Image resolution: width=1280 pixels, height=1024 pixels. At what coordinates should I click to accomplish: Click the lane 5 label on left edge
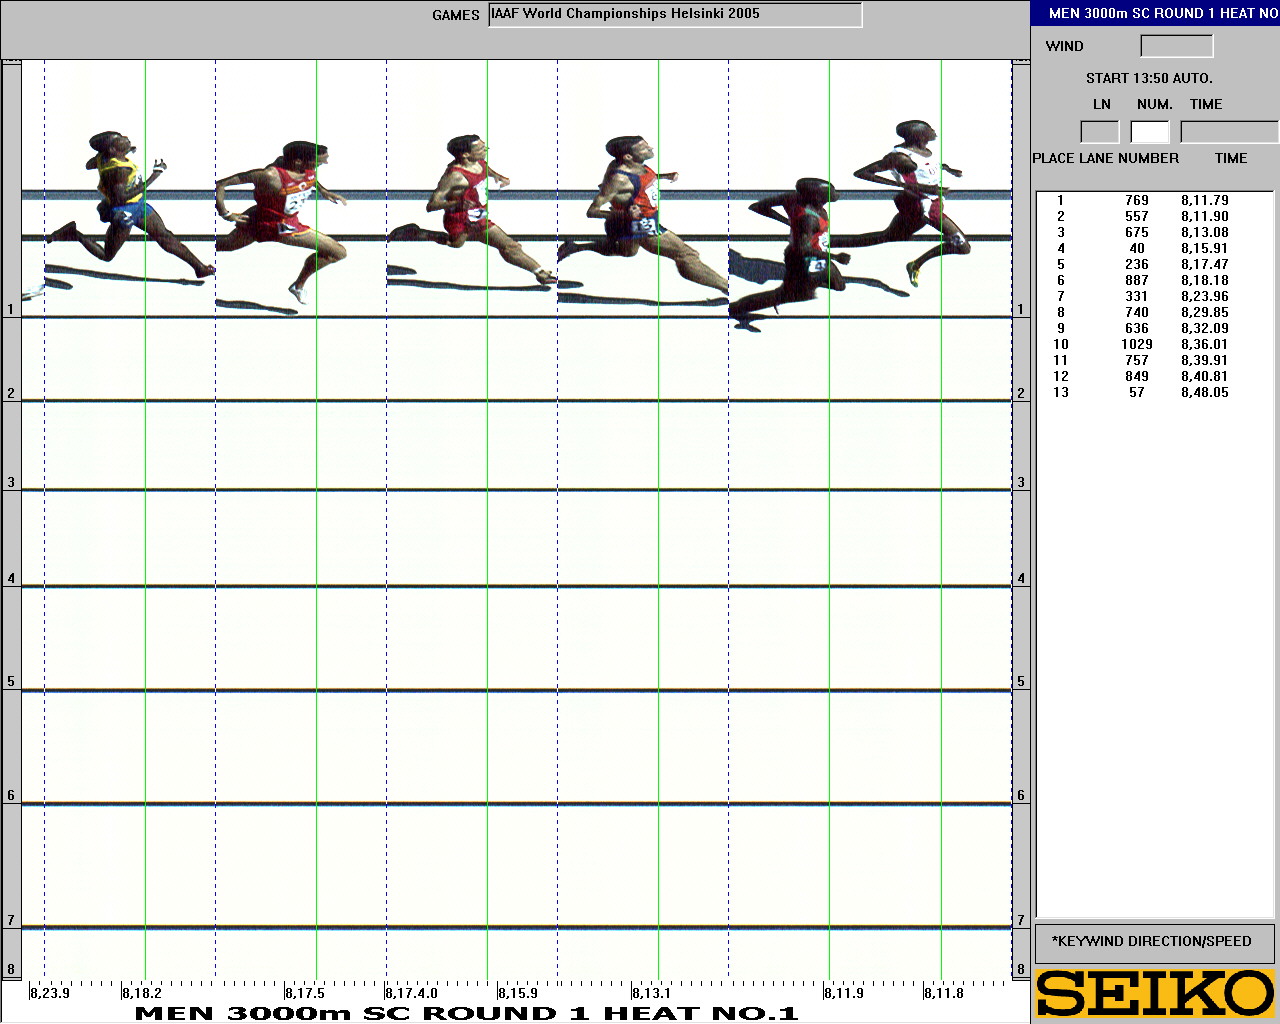tap(11, 682)
